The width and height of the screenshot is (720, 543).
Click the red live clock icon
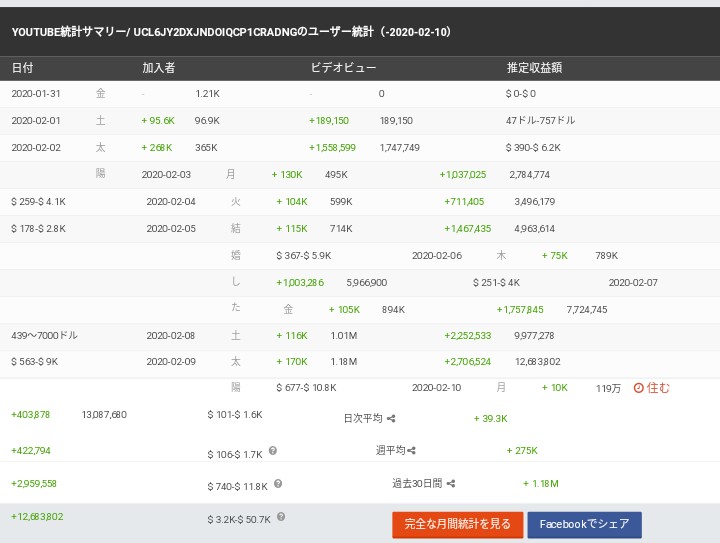(x=638, y=388)
